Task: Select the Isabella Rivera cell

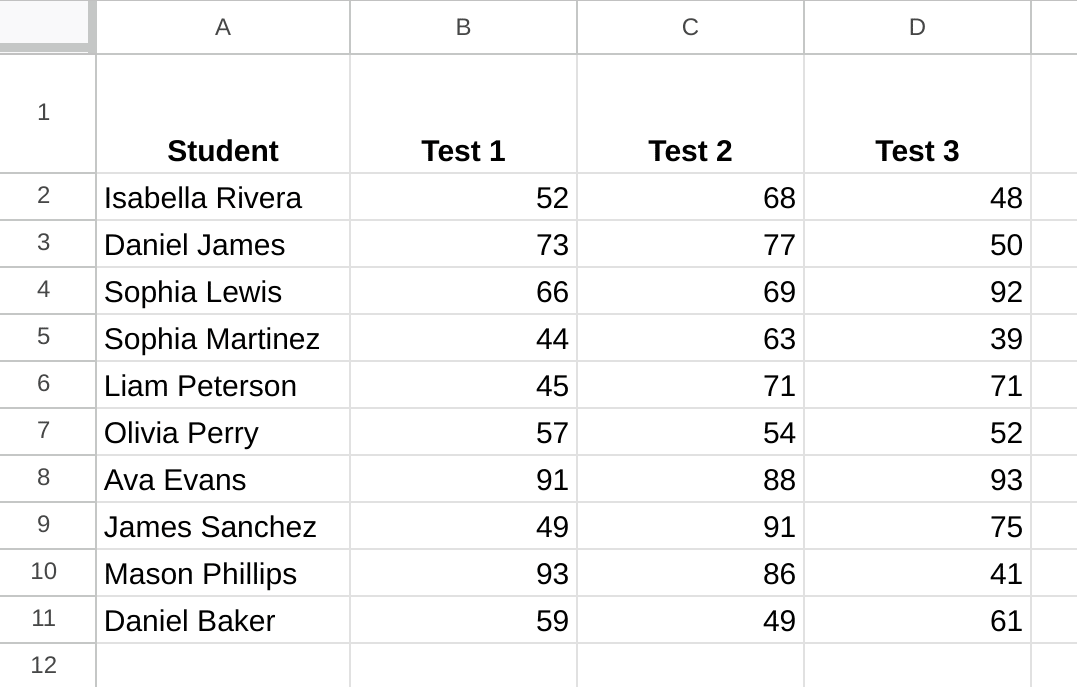Action: click(x=223, y=197)
